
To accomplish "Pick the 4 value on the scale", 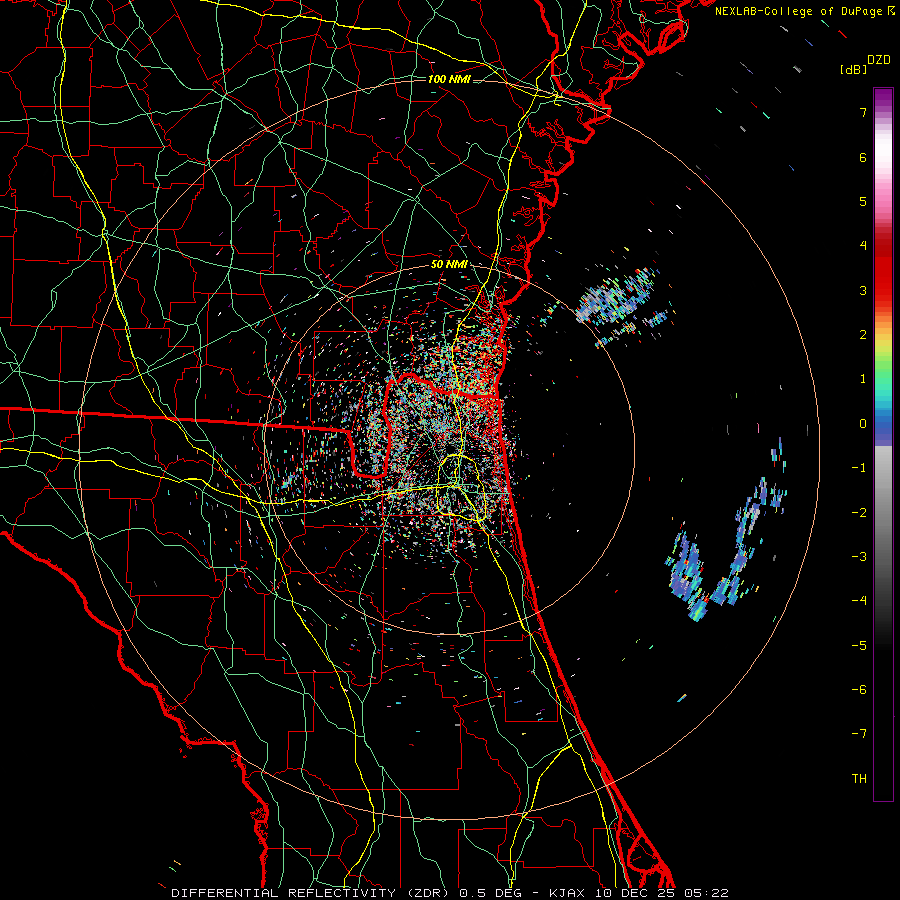I will coord(863,246).
